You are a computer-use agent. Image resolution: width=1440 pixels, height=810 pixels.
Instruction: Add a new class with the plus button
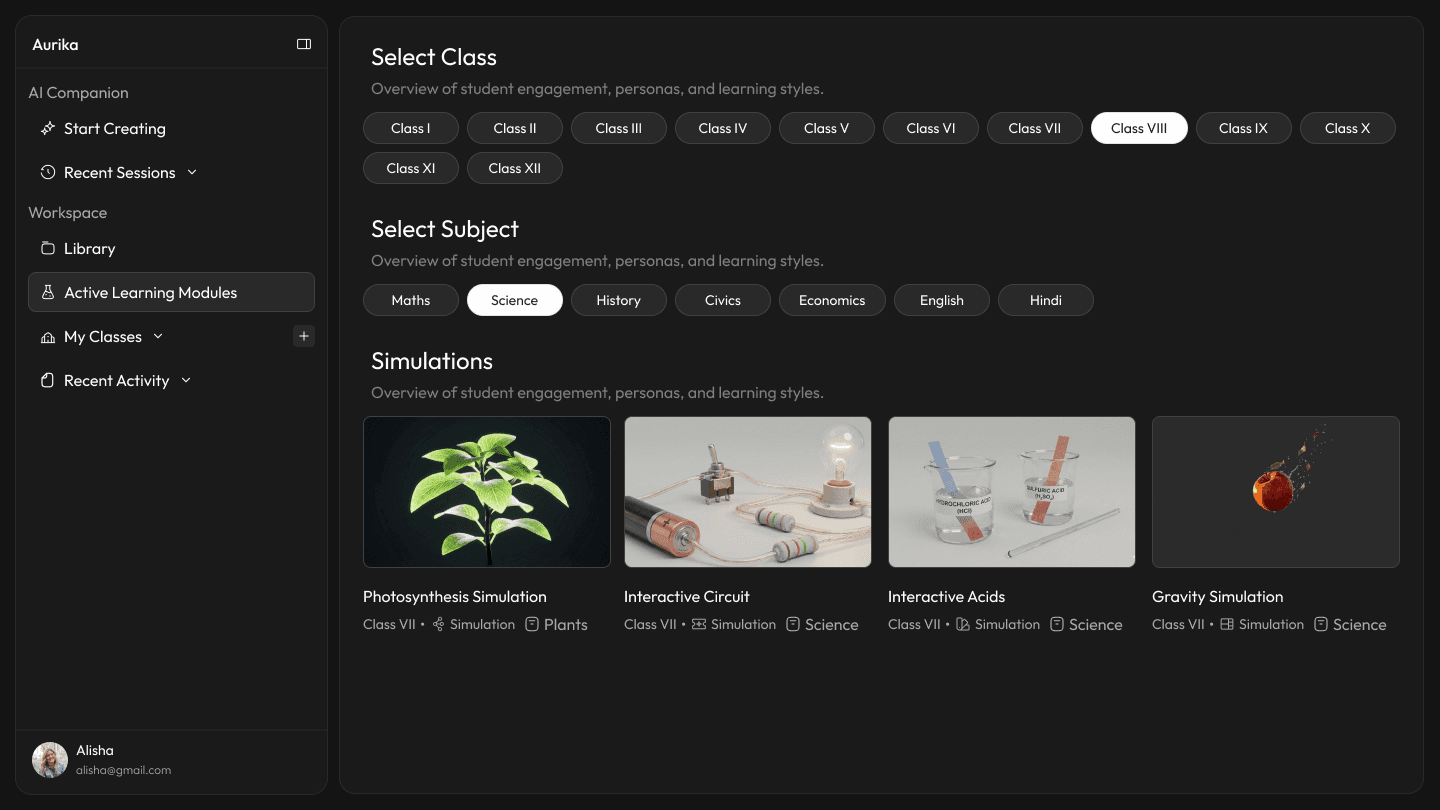303,336
